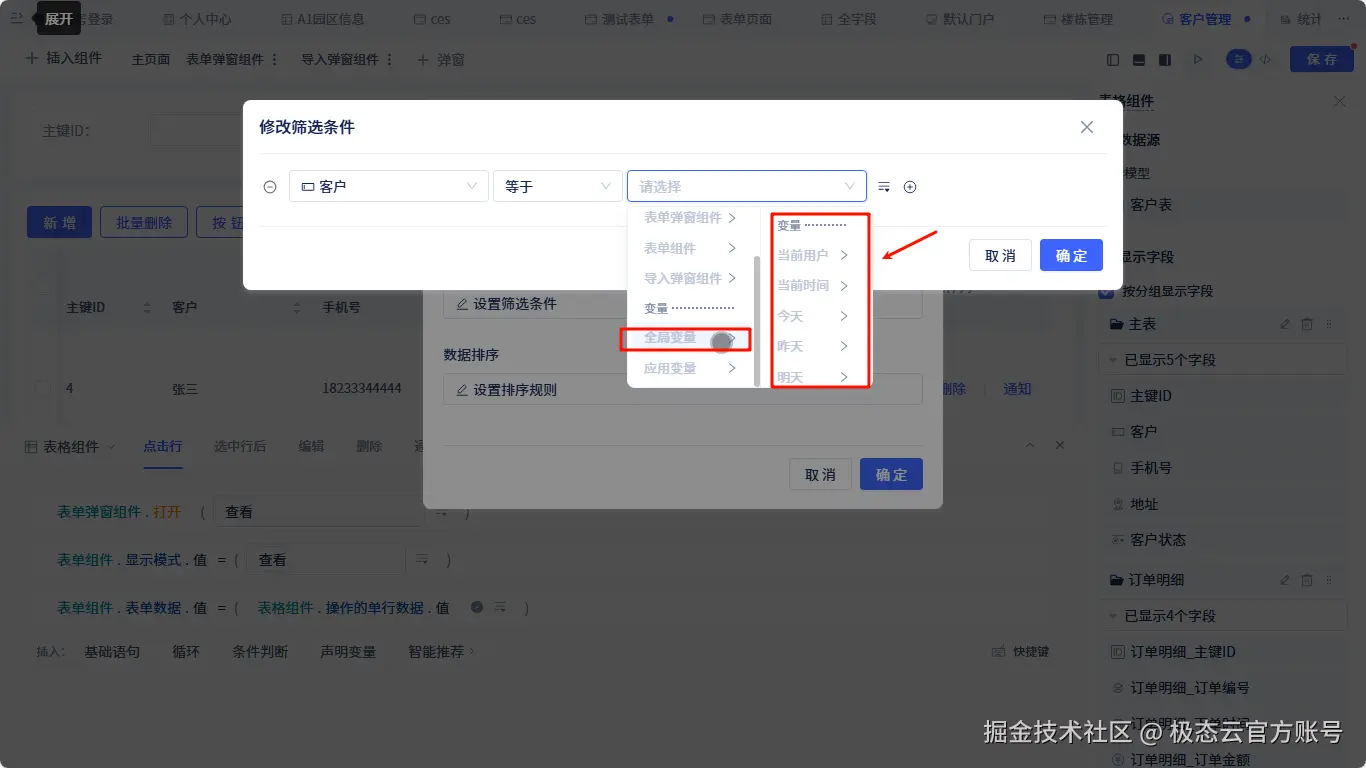Screen dimensions: 1366x768
Task: Click 取消 in the background settings dialog
Action: tap(820, 474)
